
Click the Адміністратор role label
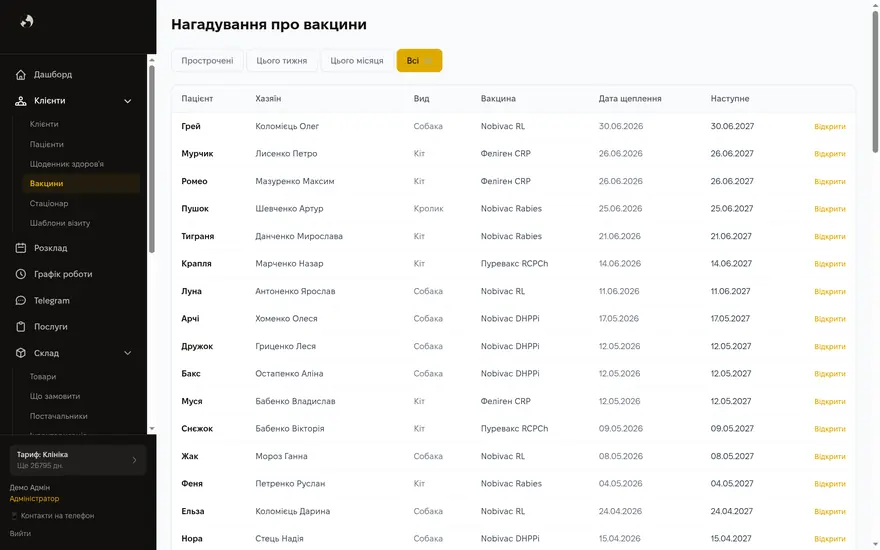34,498
